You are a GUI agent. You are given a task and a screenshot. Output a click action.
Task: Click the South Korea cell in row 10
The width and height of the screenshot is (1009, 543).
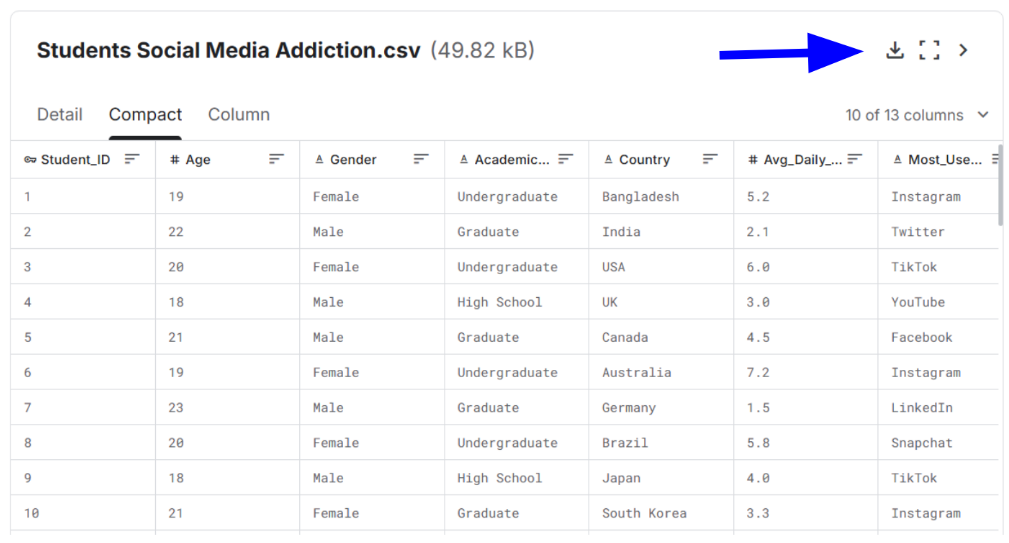point(644,513)
